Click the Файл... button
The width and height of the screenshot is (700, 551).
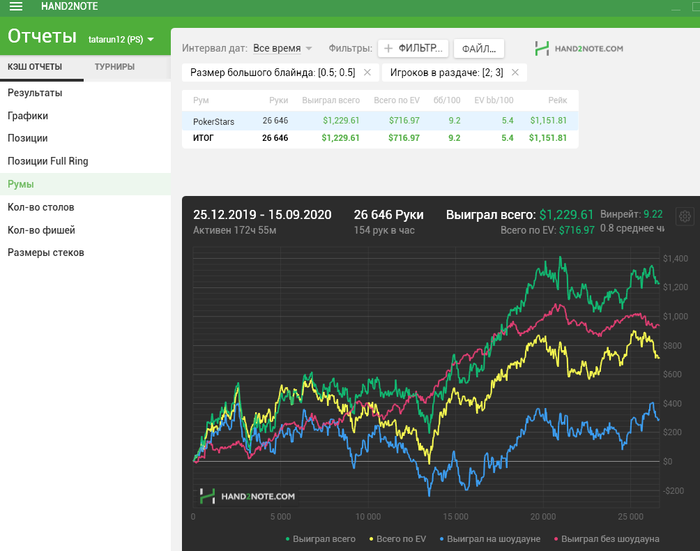coord(479,49)
